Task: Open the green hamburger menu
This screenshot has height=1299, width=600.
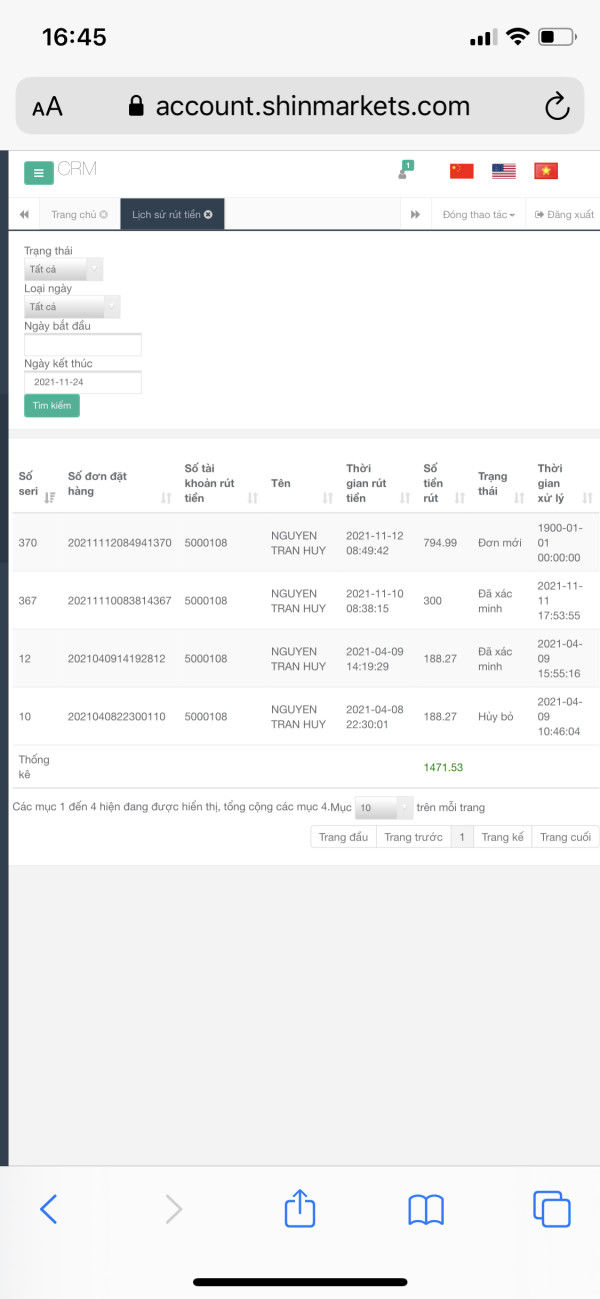Action: [38, 173]
